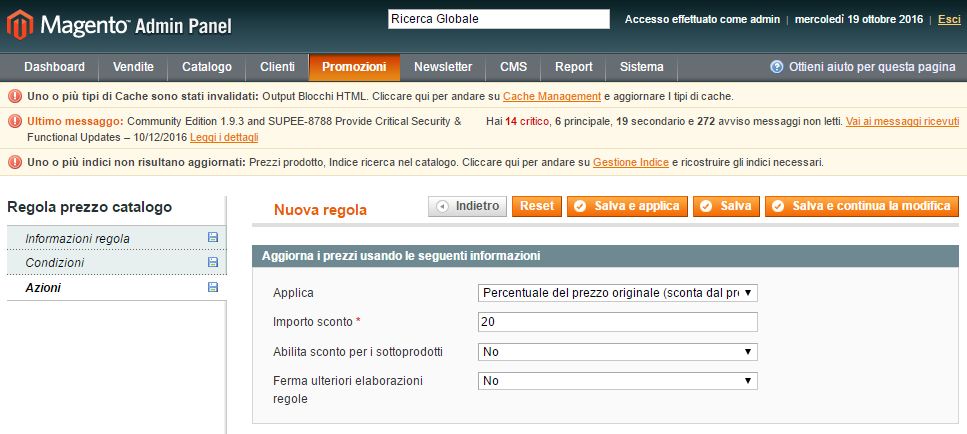Viewport: 967px width, 434px height.
Task: Open the Applica dropdown
Action: tap(617, 293)
